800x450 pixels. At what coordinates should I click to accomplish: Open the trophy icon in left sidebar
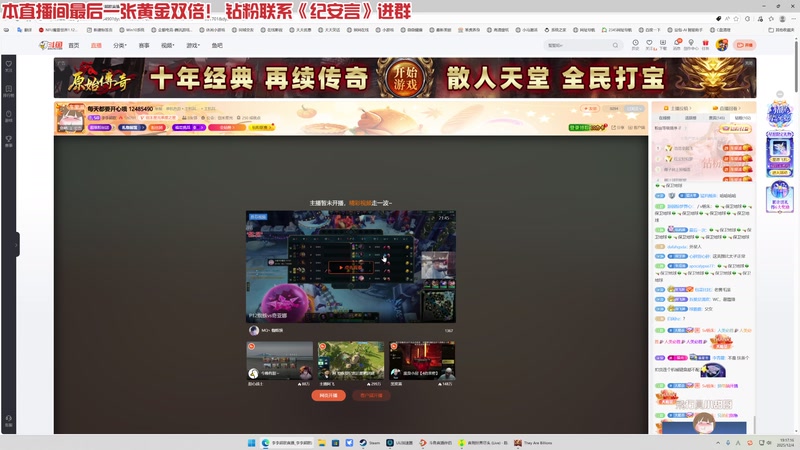tap(9, 141)
